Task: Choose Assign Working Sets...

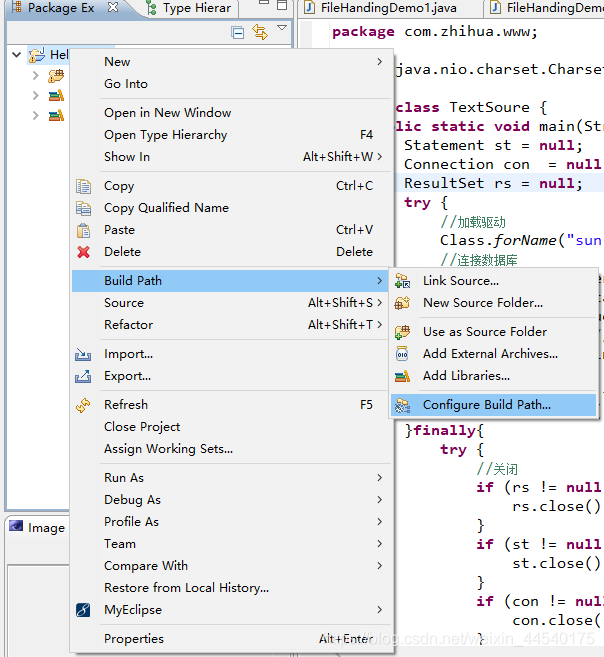Action: point(232,449)
